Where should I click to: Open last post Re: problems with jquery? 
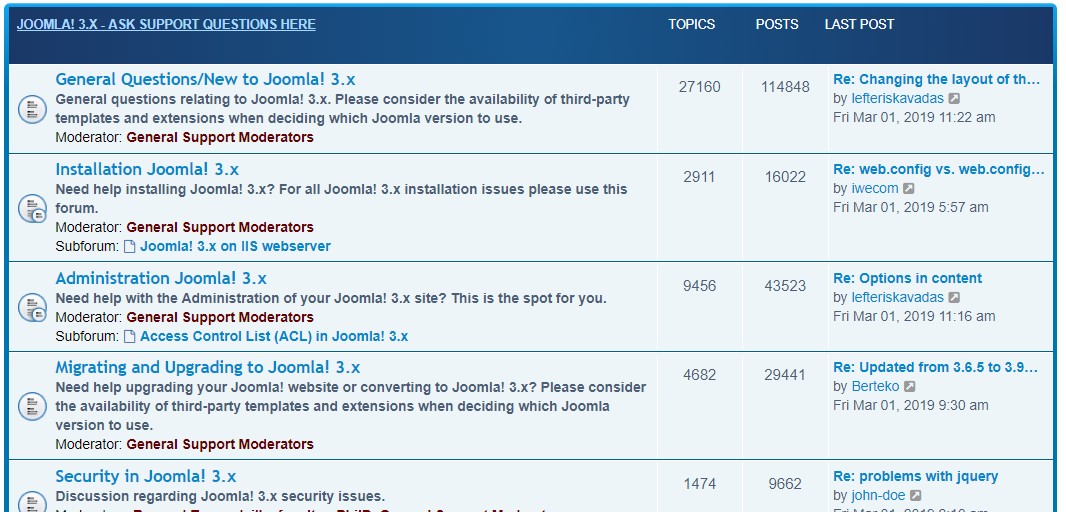916,476
